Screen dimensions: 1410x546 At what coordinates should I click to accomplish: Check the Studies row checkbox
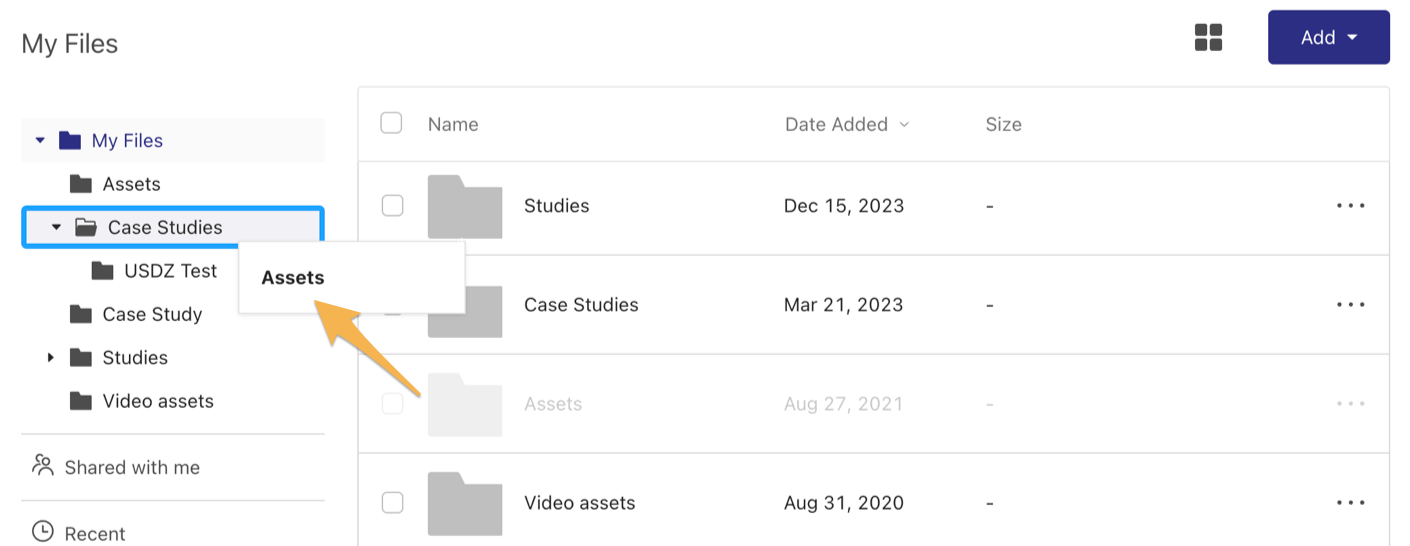(x=393, y=205)
